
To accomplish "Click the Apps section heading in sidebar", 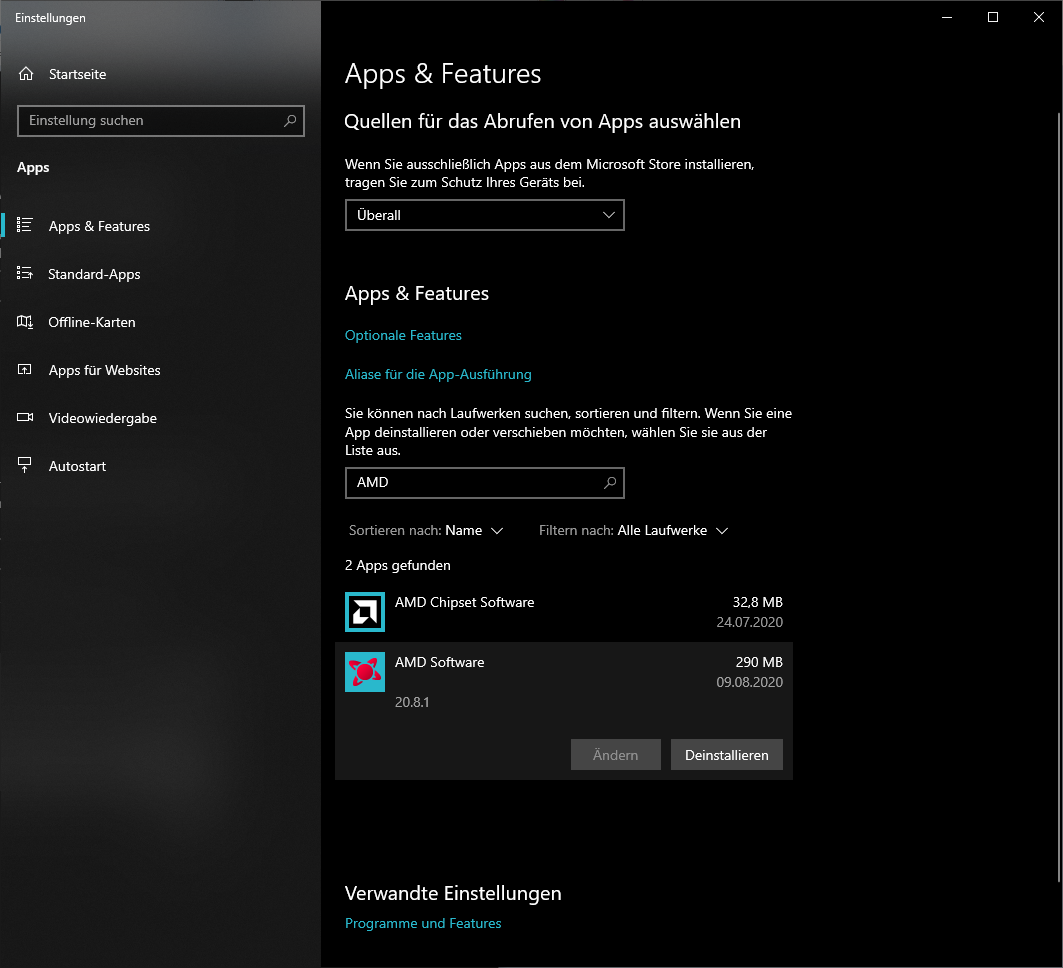I will pyautogui.click(x=33, y=167).
